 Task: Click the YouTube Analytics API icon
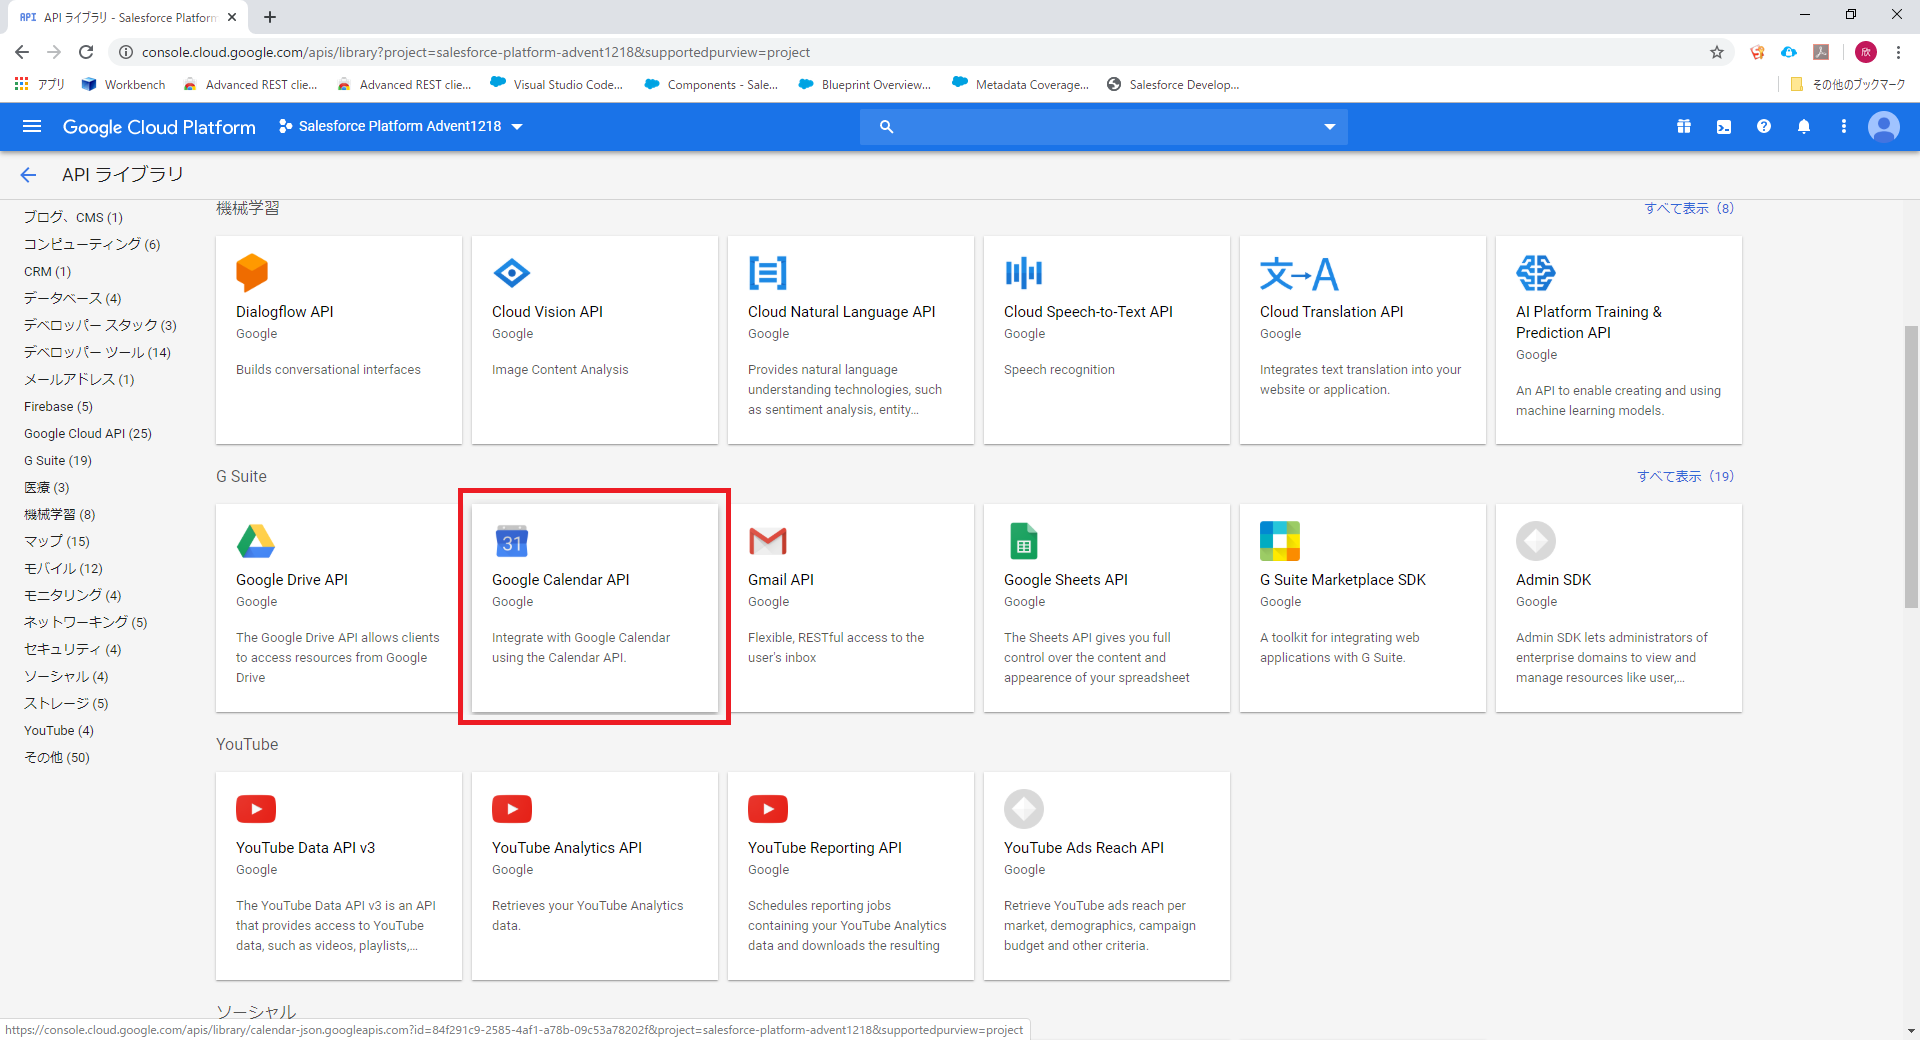click(x=512, y=809)
